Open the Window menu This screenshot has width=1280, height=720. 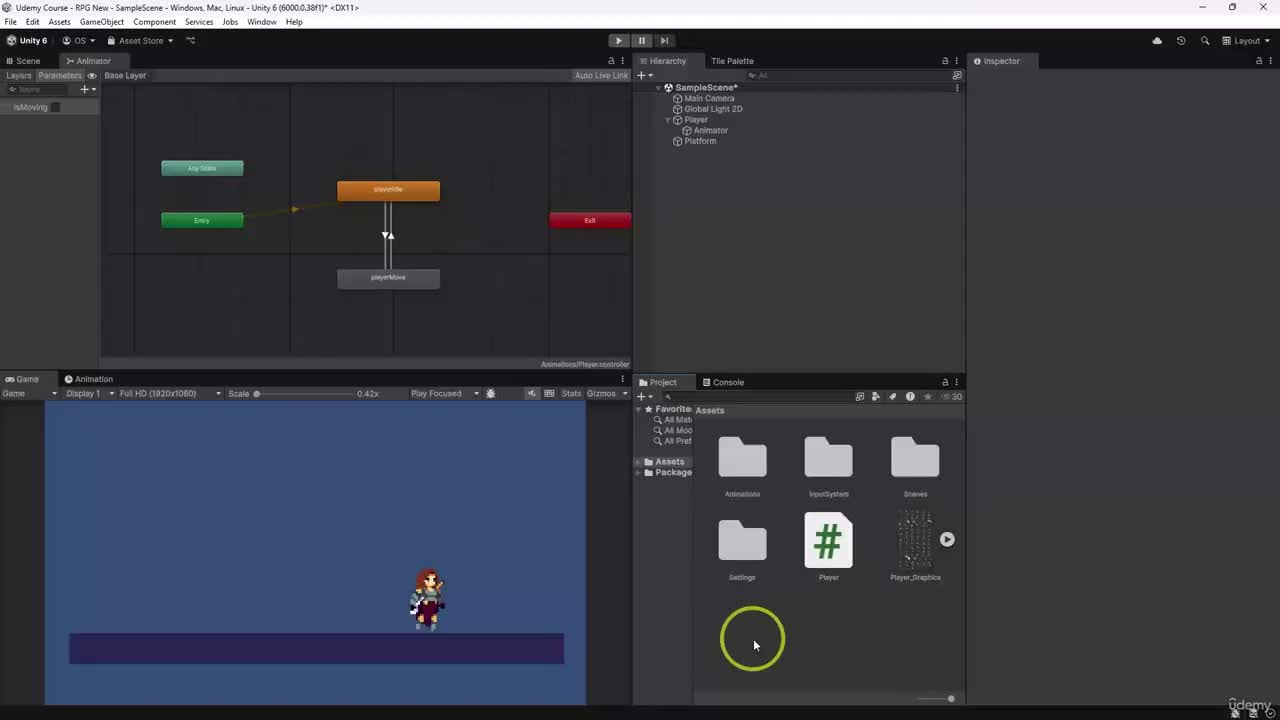[x=262, y=22]
